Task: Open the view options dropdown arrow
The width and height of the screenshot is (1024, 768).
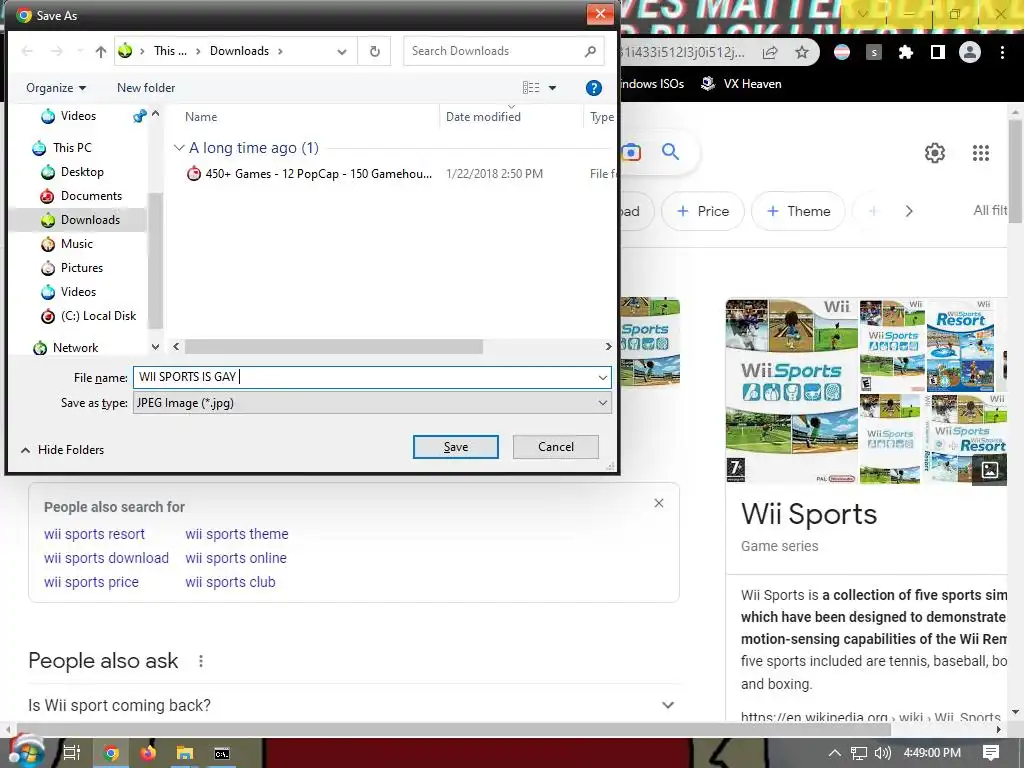Action: pos(552,88)
